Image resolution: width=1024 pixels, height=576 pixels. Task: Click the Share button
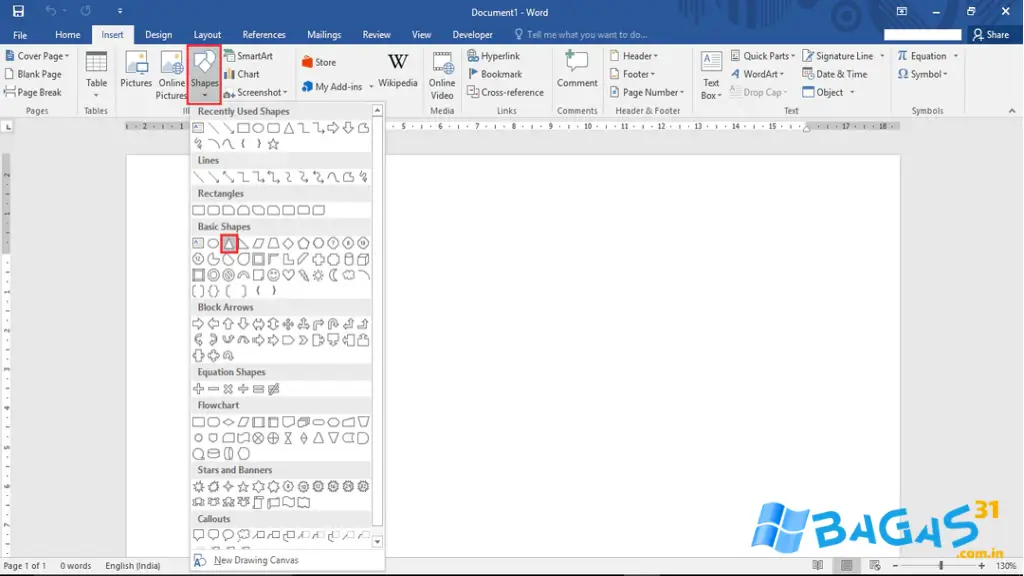(989, 33)
